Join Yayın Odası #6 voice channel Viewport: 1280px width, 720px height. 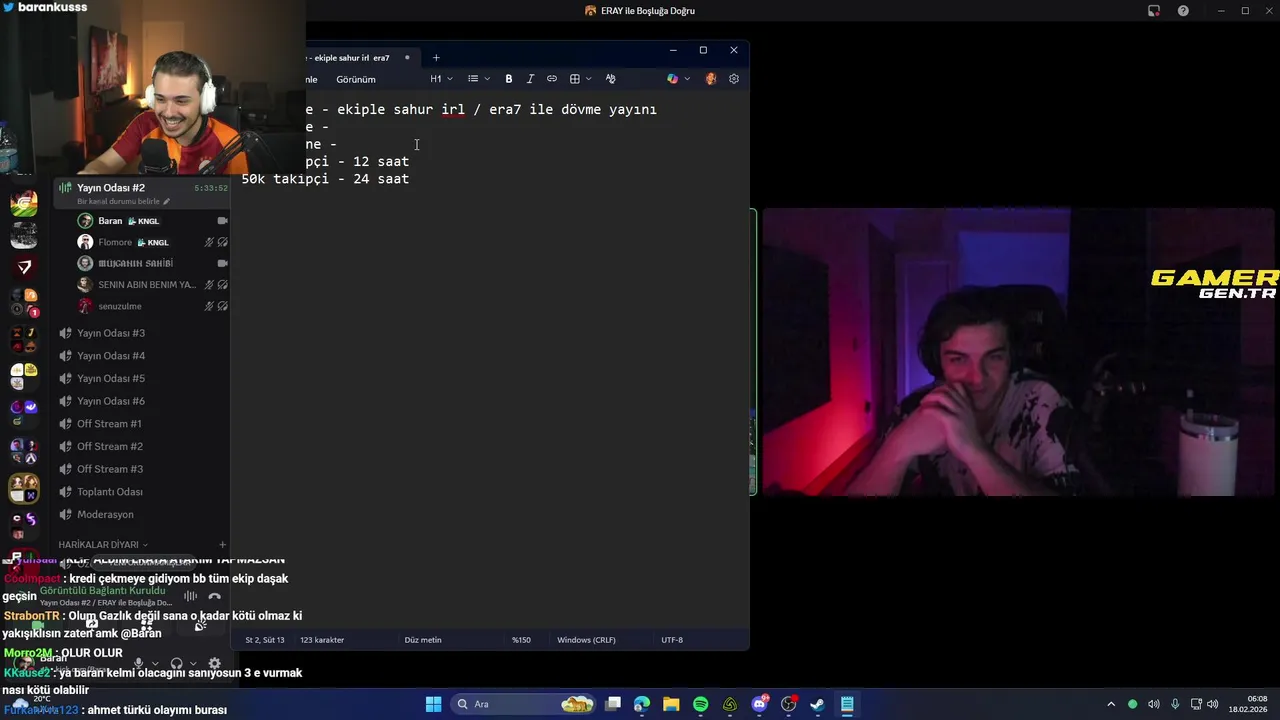(111, 401)
